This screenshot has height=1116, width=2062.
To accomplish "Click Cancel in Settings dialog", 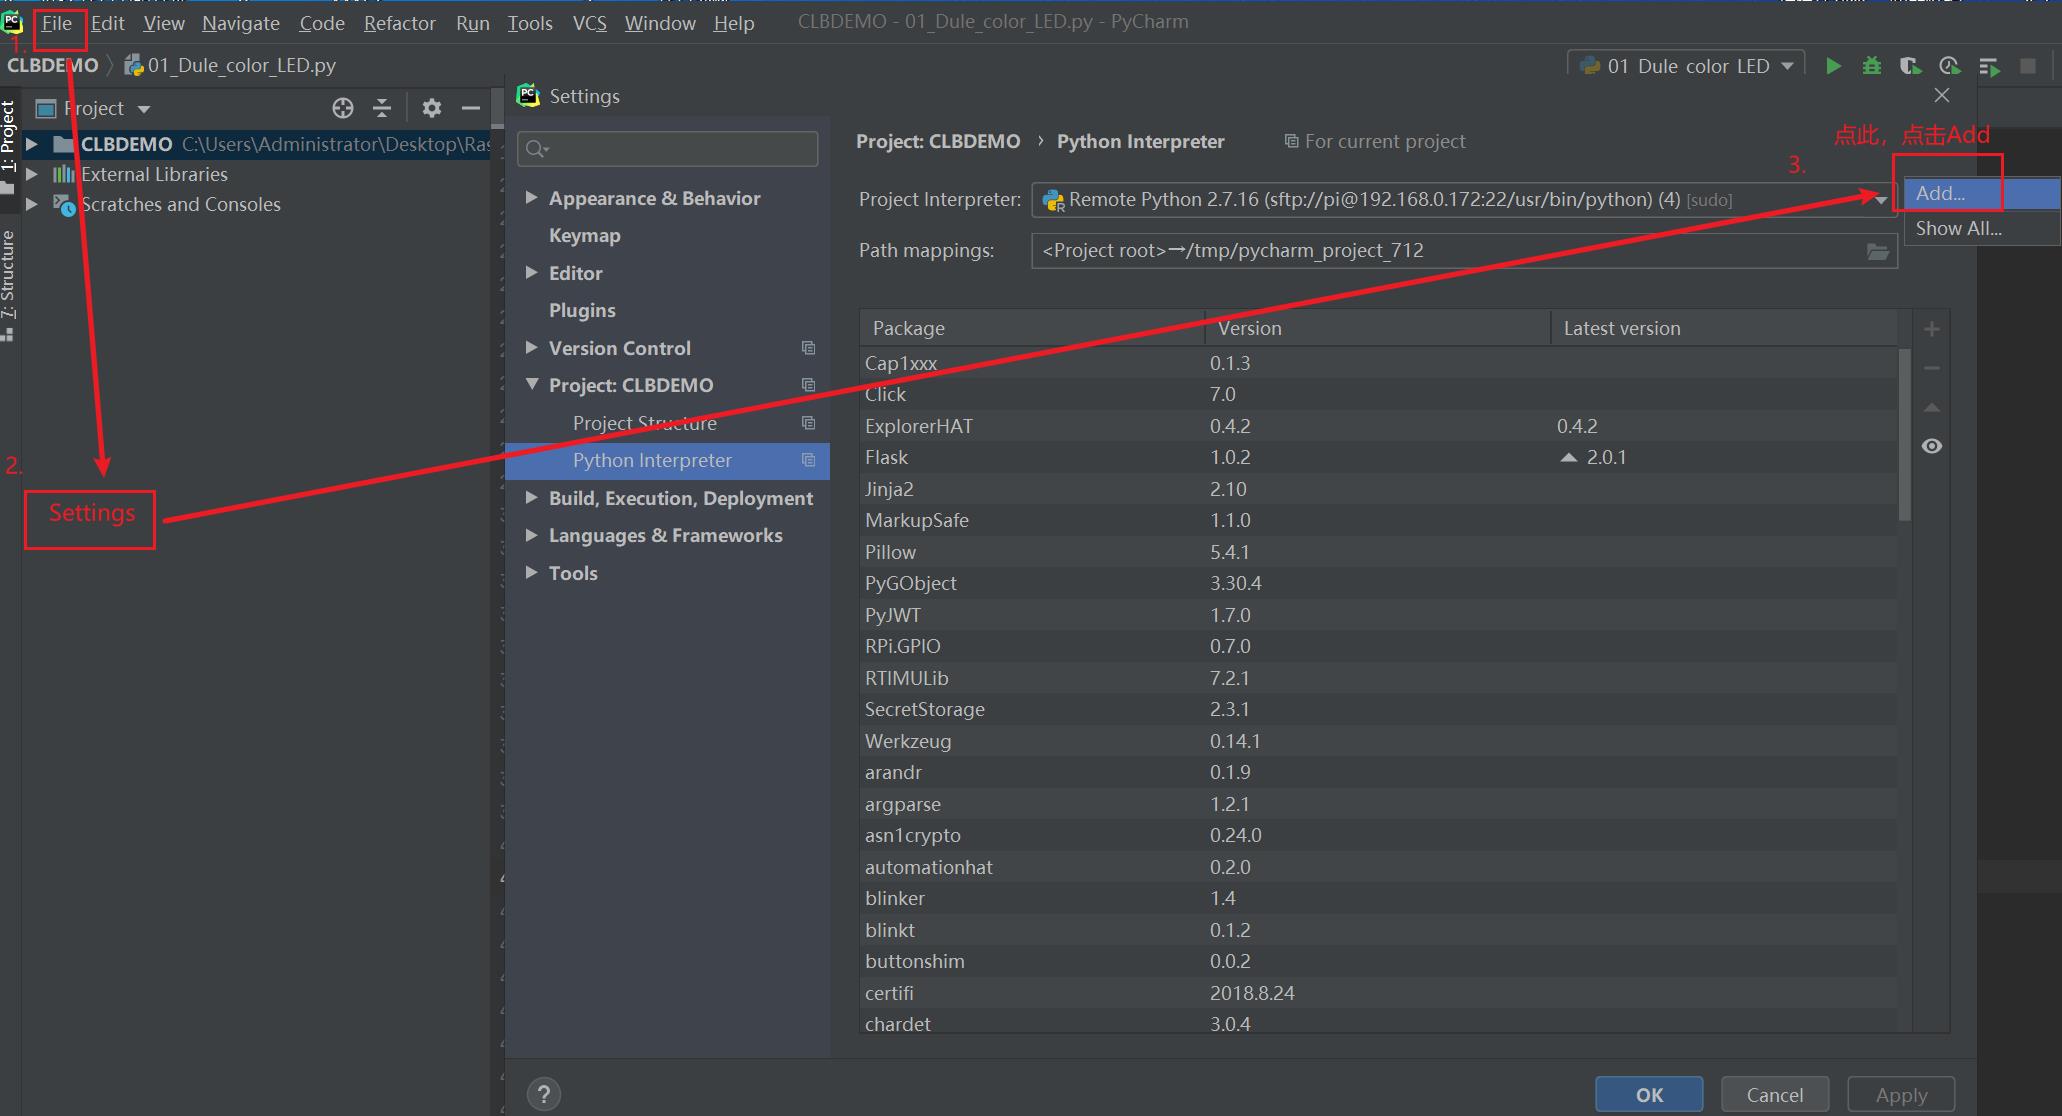I will tap(1775, 1094).
